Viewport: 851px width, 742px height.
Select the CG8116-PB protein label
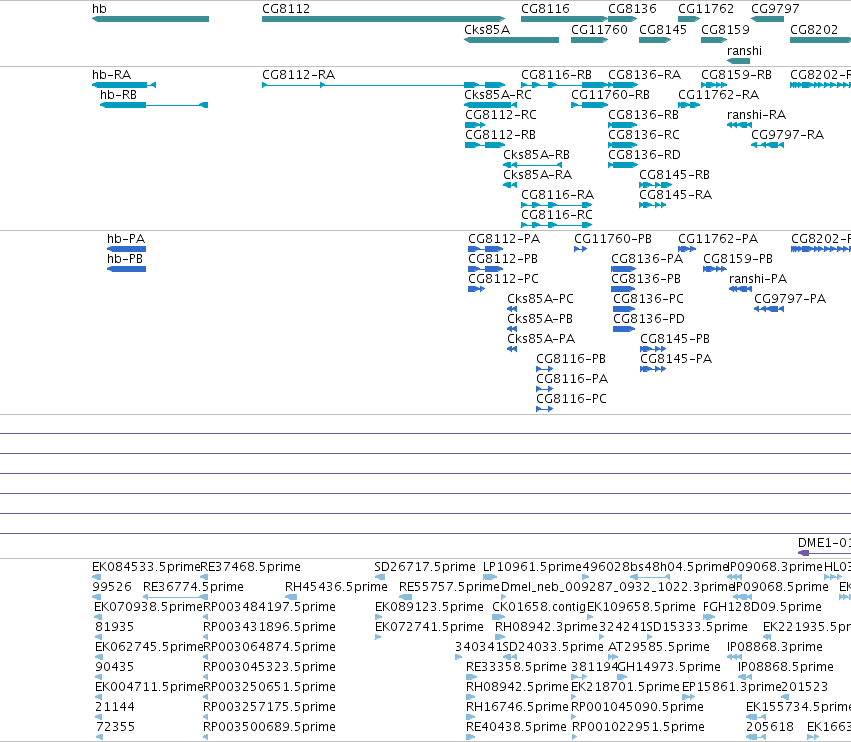click(x=571, y=359)
